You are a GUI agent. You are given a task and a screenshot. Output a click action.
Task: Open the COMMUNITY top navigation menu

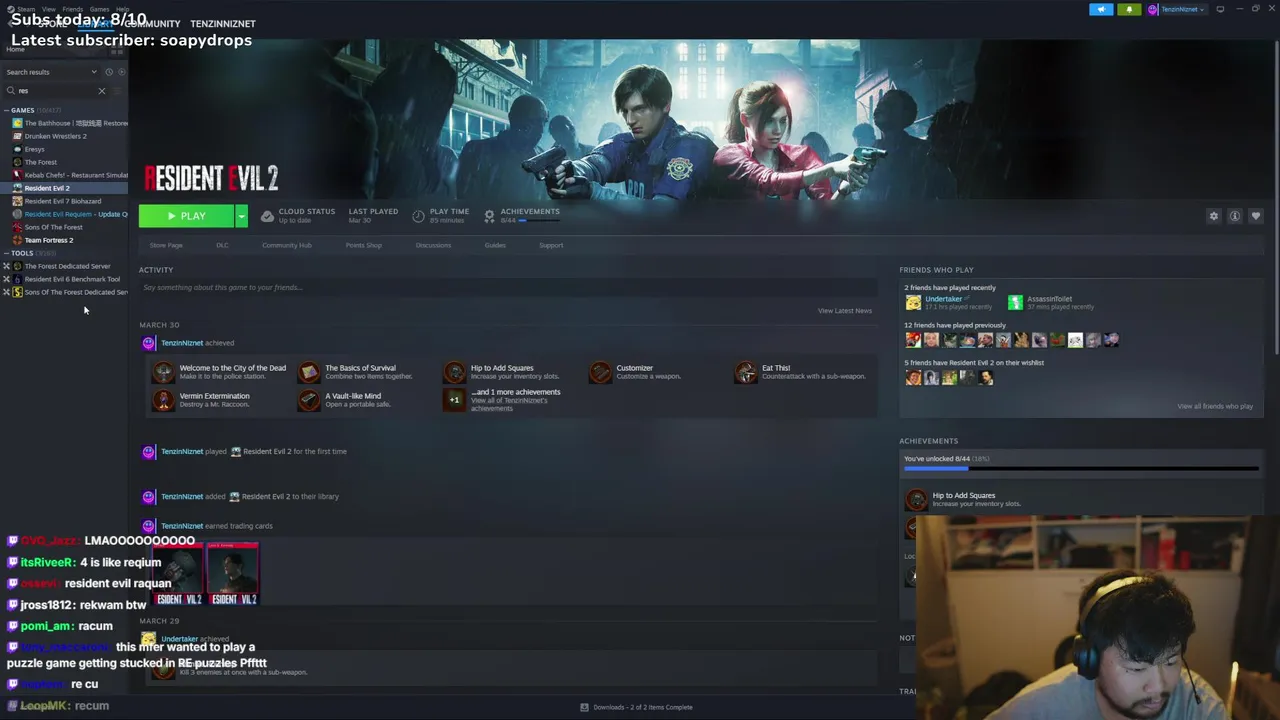153,23
